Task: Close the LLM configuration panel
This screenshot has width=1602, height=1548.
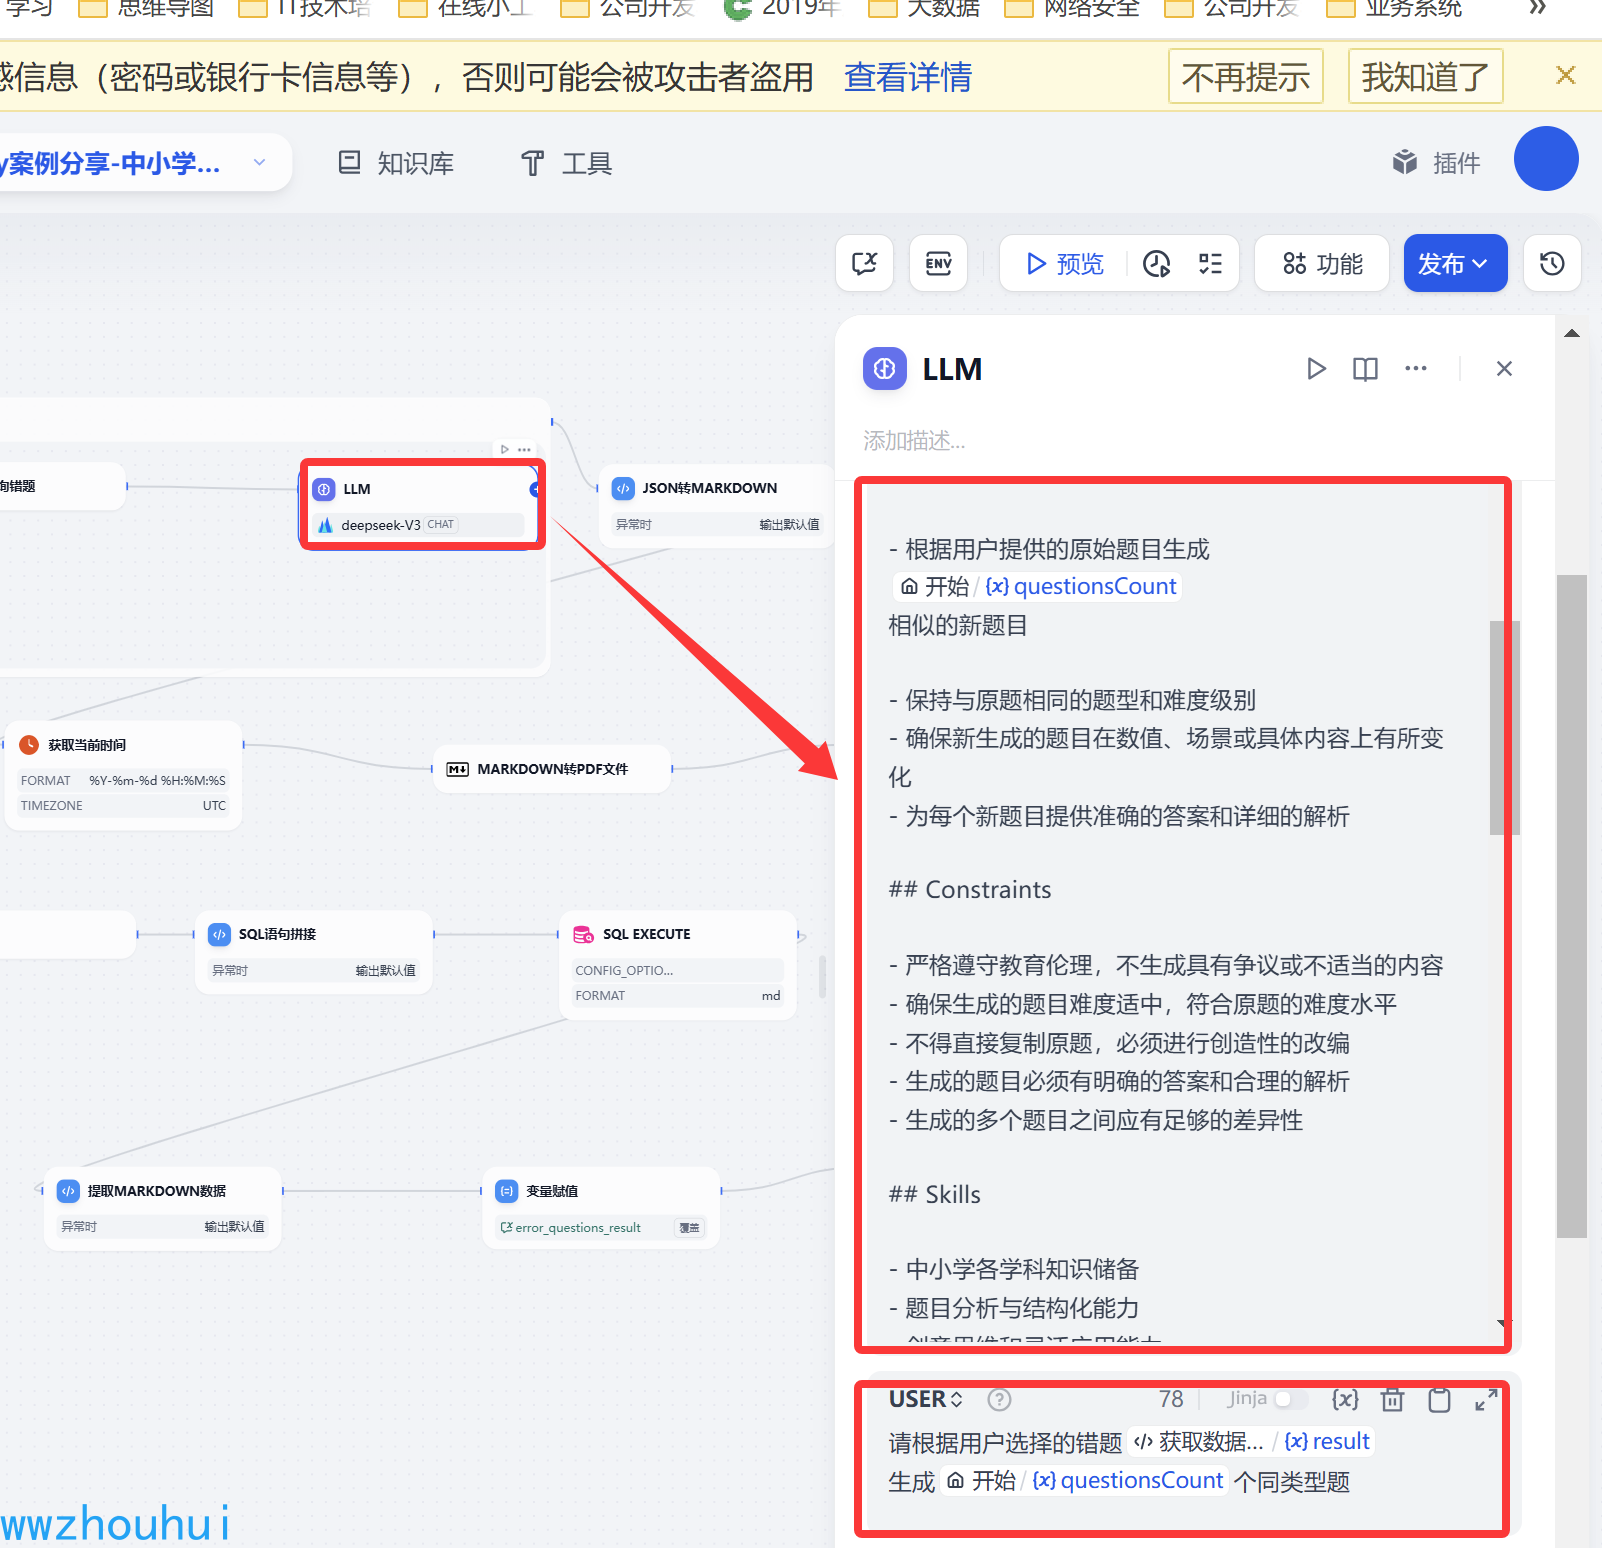Action: point(1504,369)
